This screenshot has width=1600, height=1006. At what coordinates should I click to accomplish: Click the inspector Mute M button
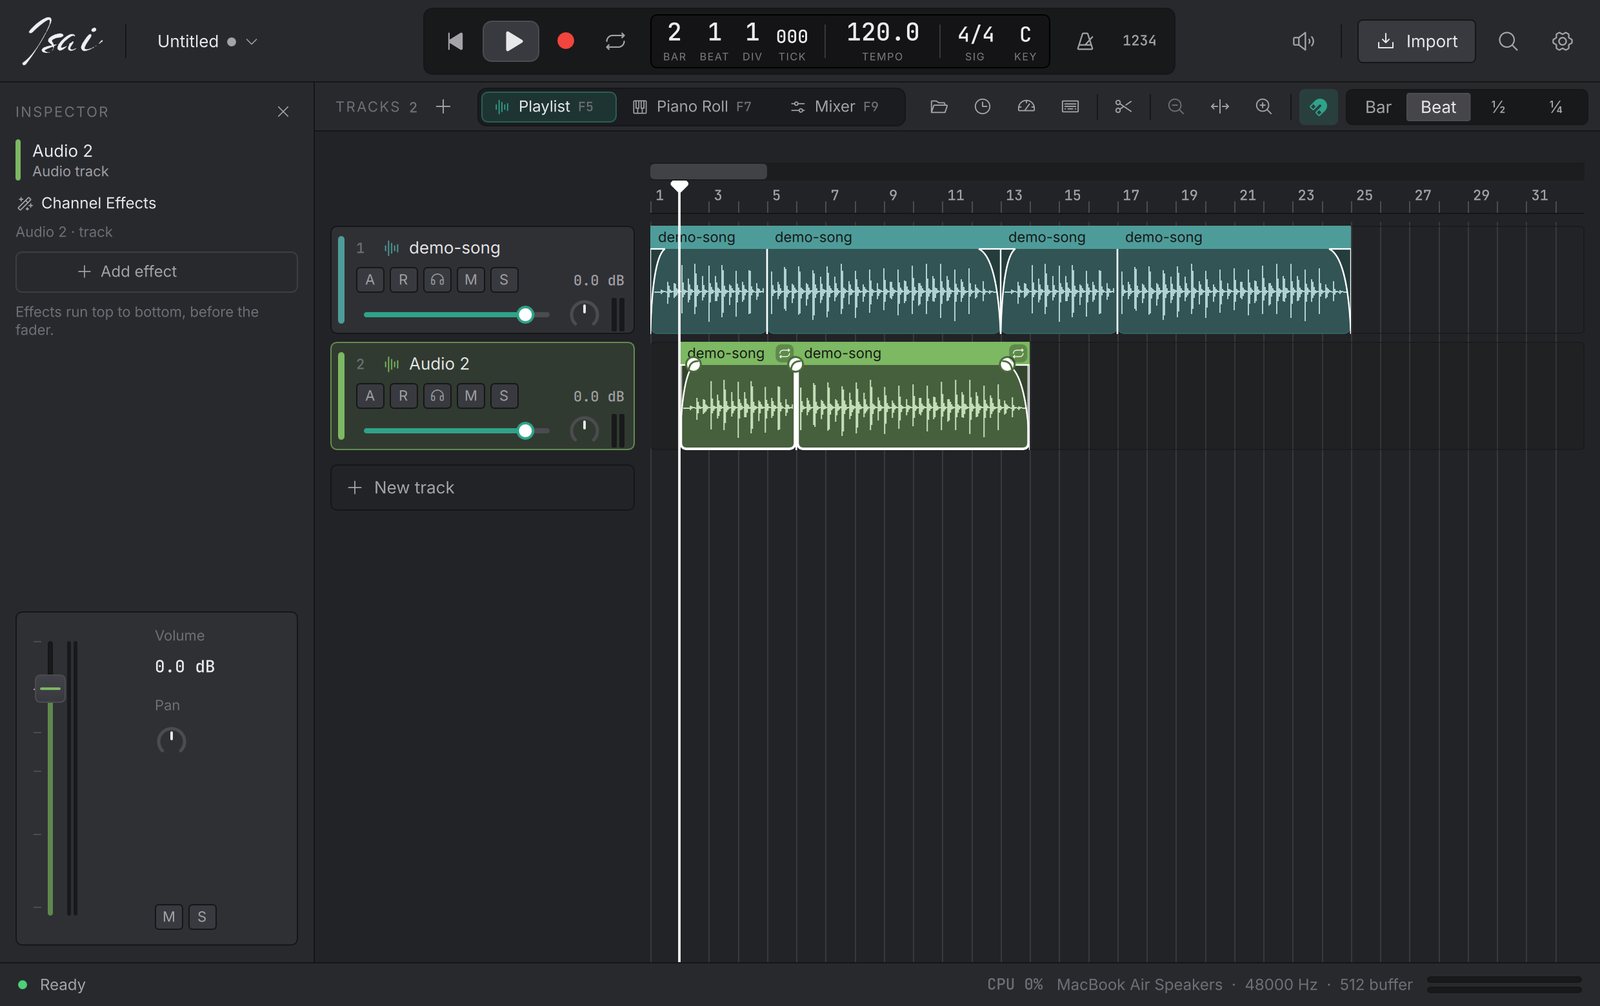pos(169,917)
